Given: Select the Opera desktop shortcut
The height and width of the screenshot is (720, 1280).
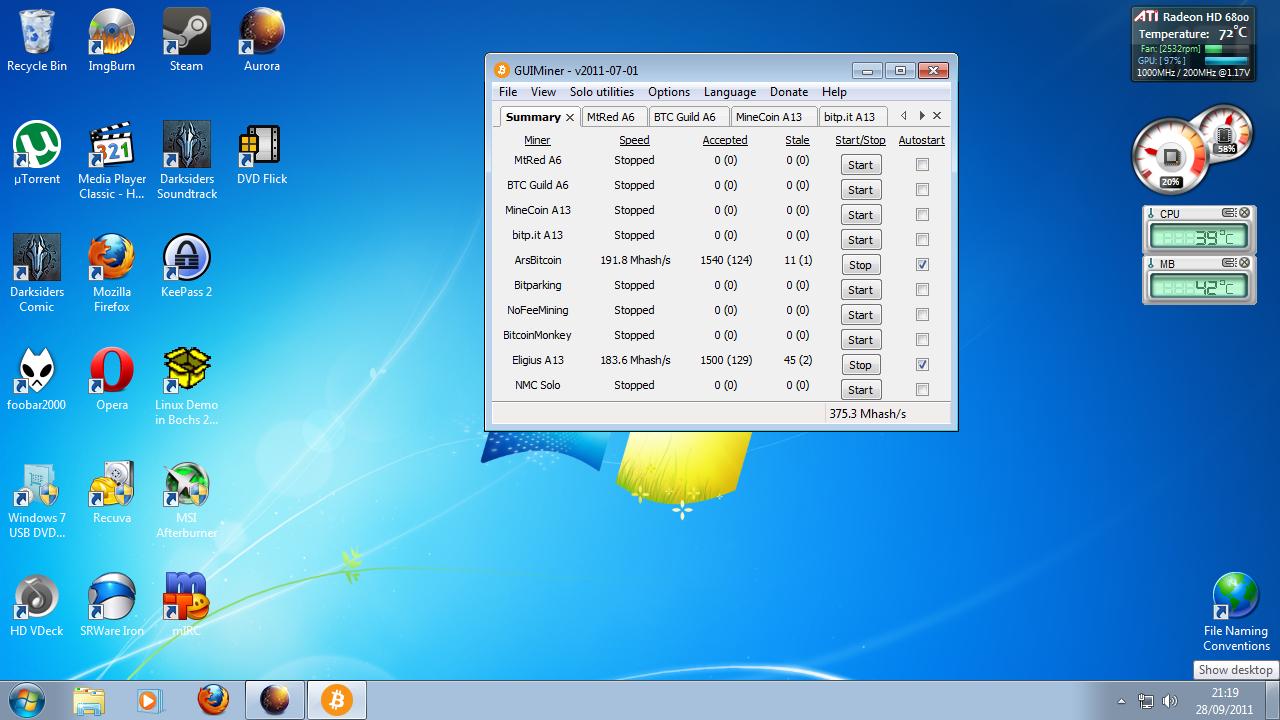Looking at the screenshot, I should [x=112, y=379].
